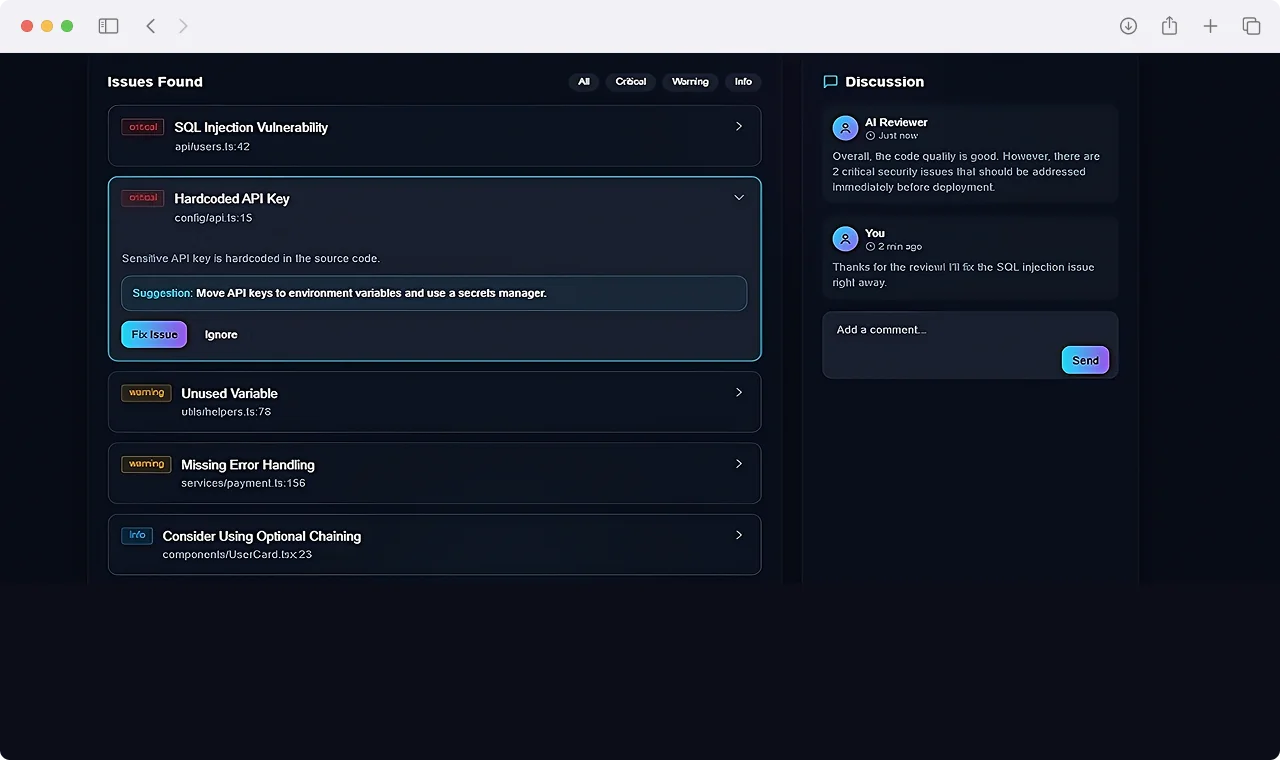Click the Fix Issue button
This screenshot has height=760, width=1280.
pyautogui.click(x=154, y=335)
